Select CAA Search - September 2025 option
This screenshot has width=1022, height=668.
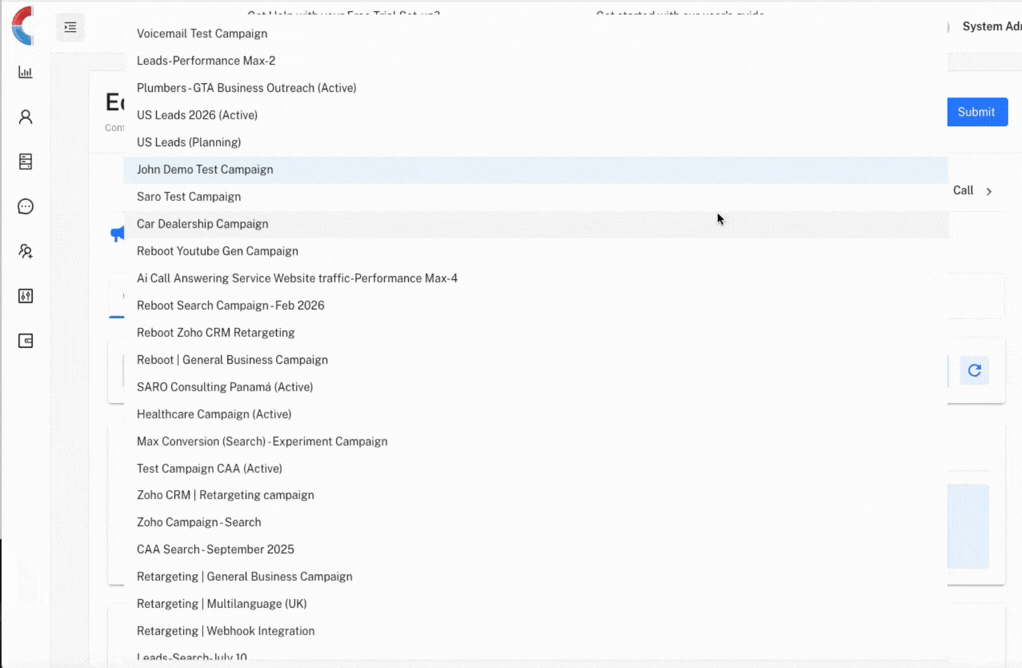click(x=215, y=550)
